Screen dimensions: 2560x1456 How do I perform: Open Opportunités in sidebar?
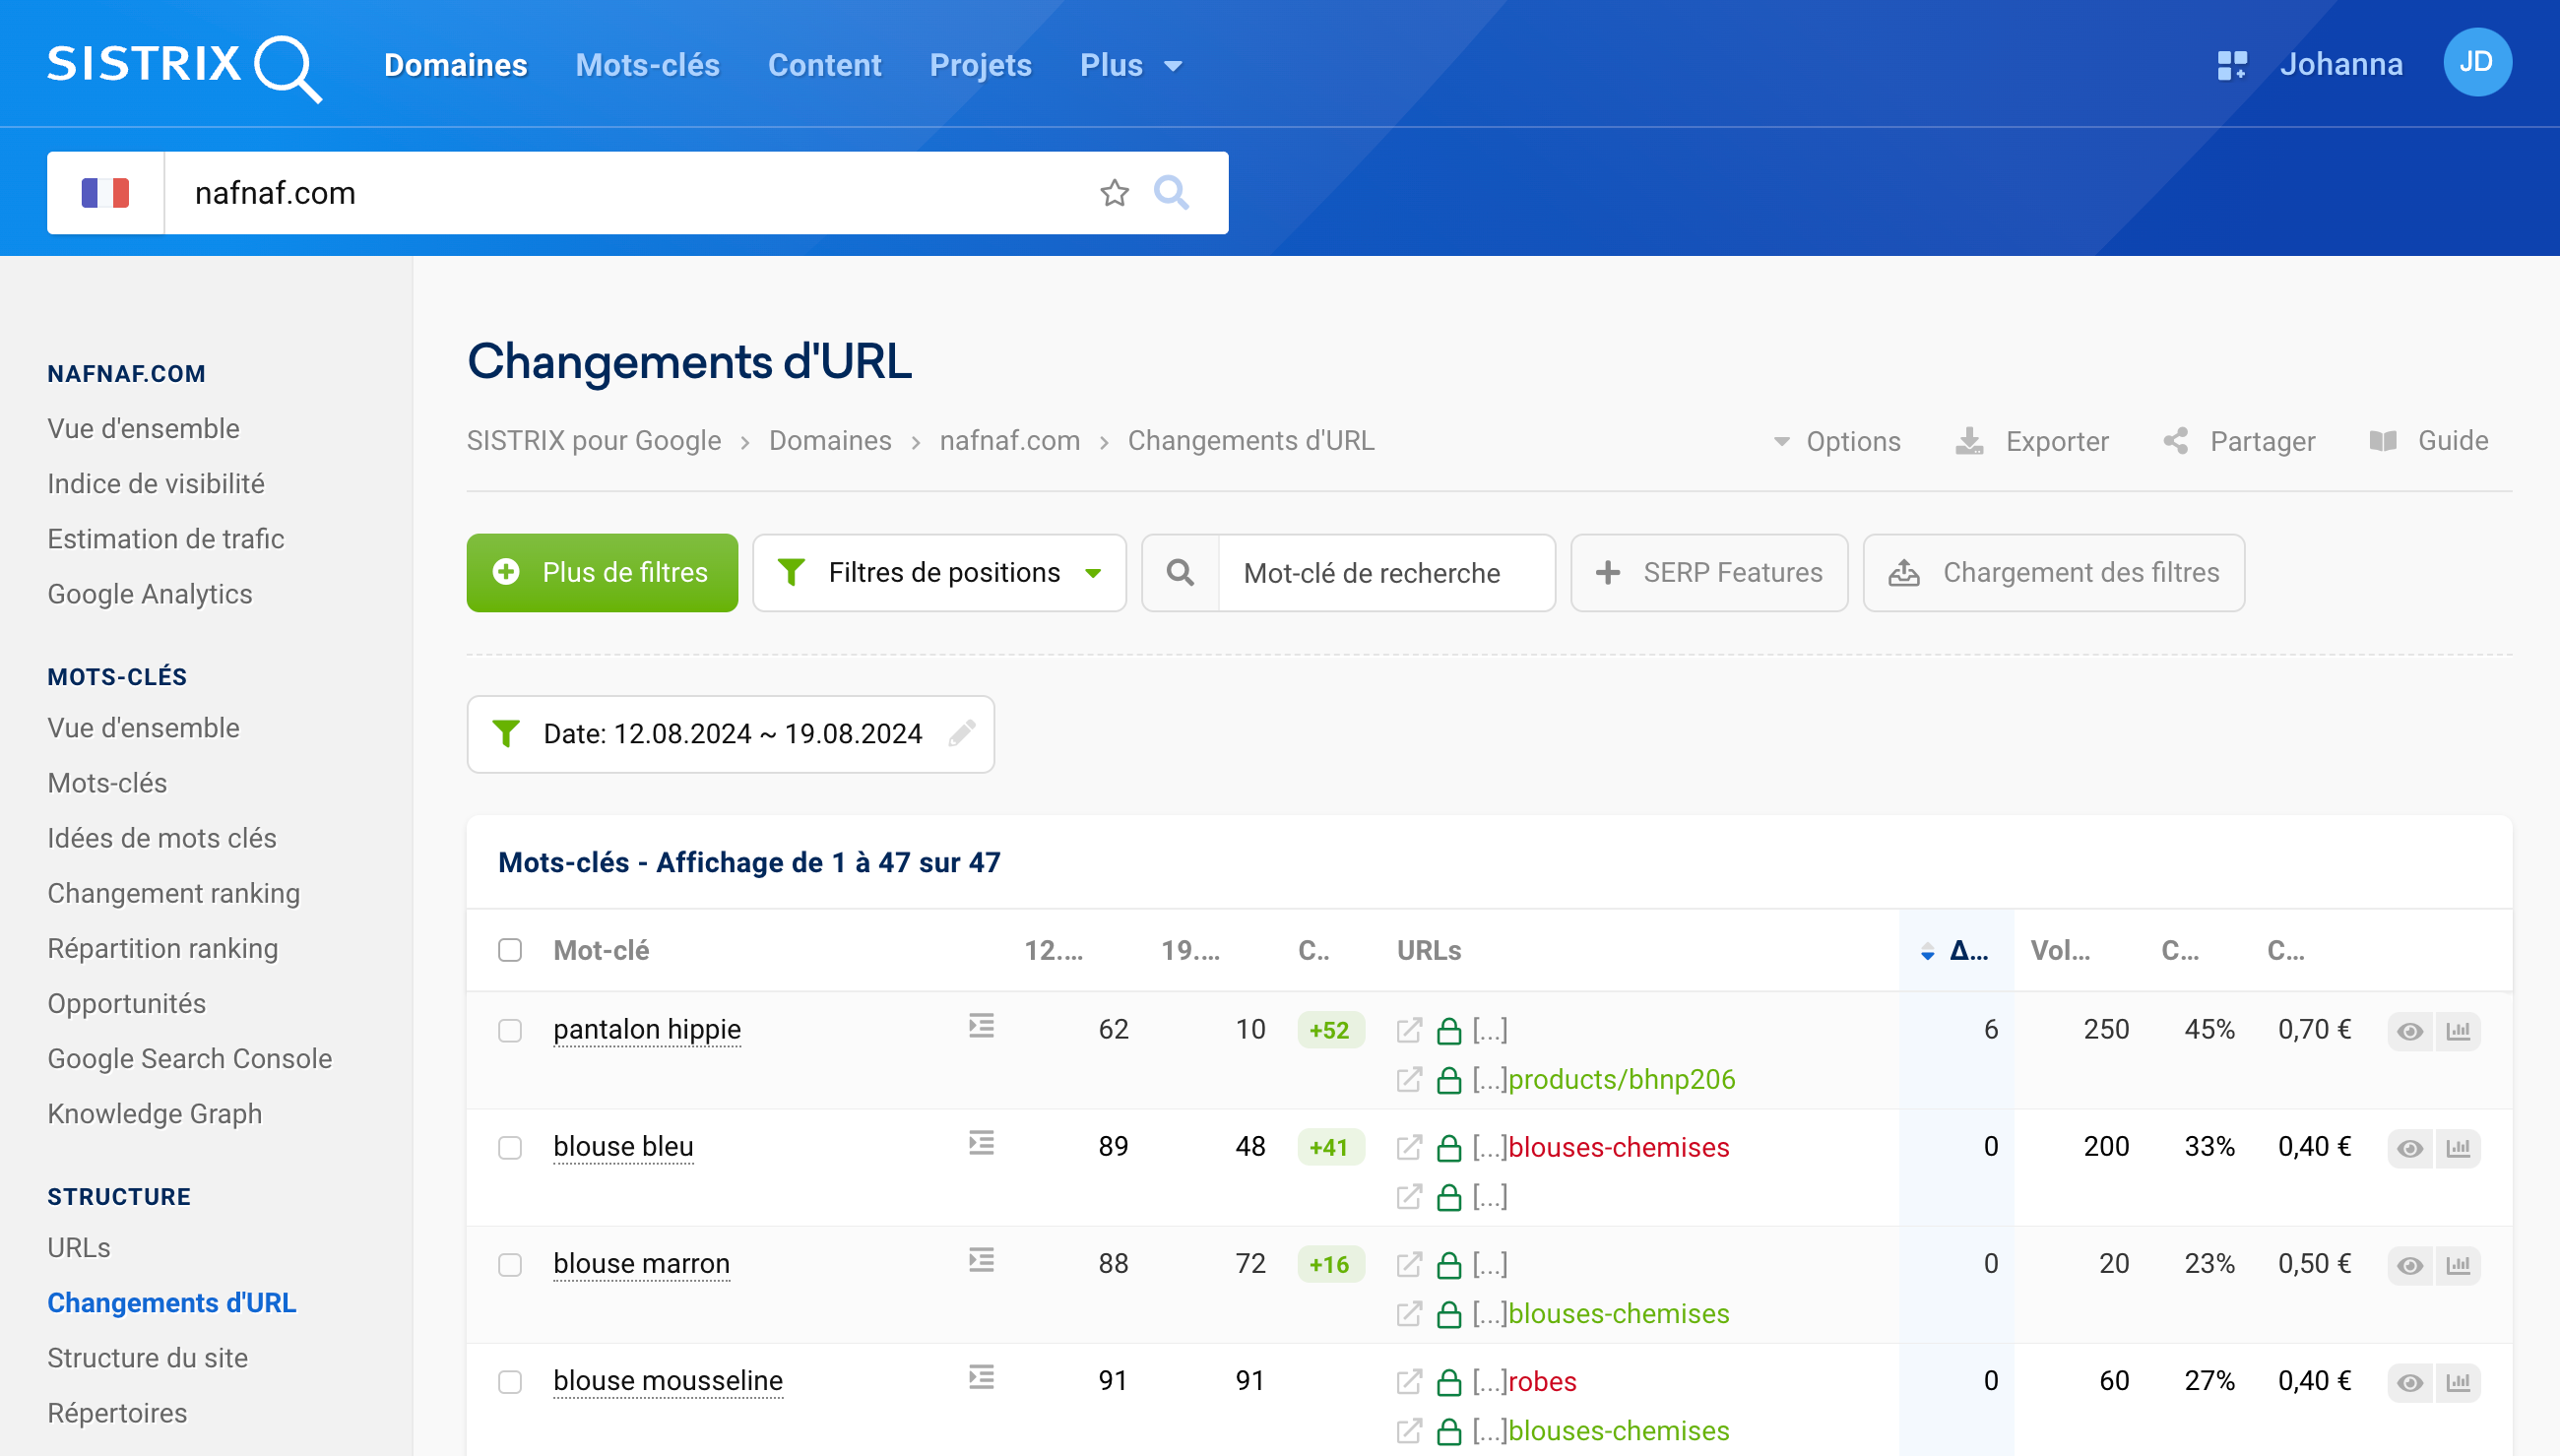(x=126, y=1003)
